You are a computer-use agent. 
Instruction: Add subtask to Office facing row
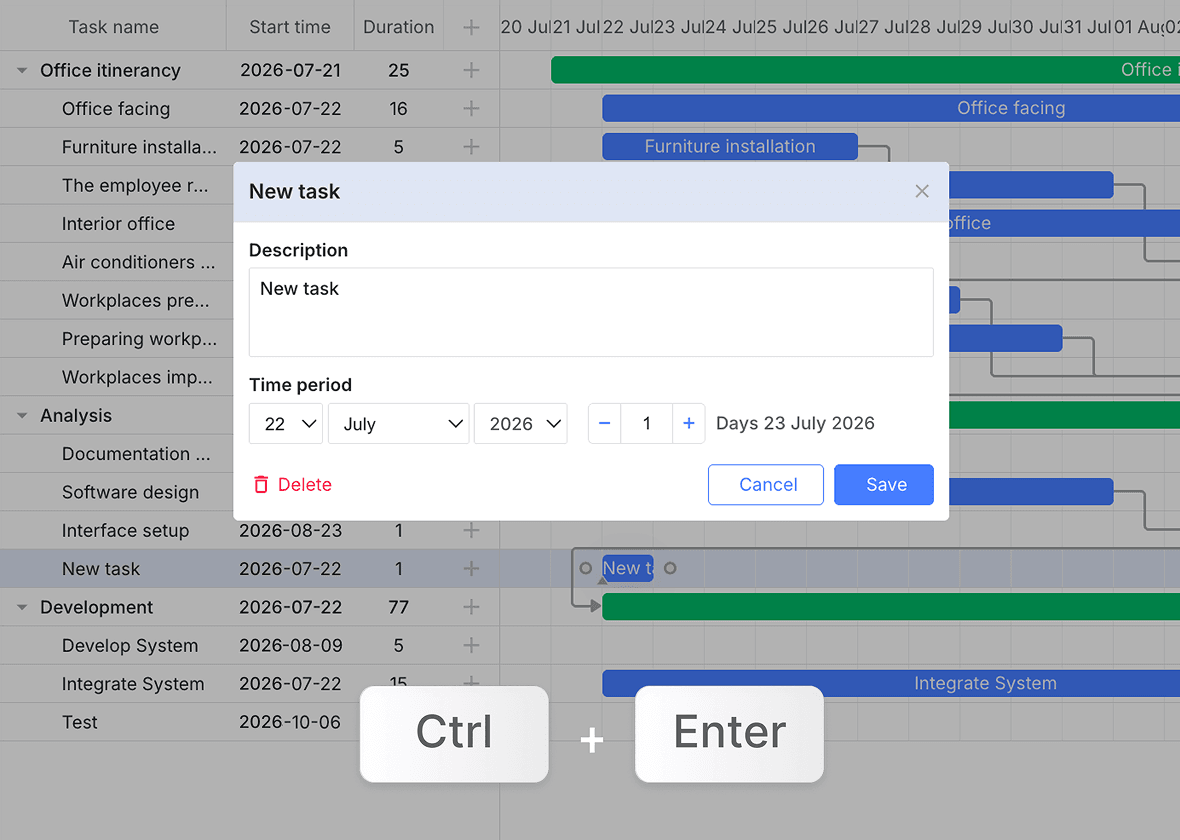click(x=471, y=109)
